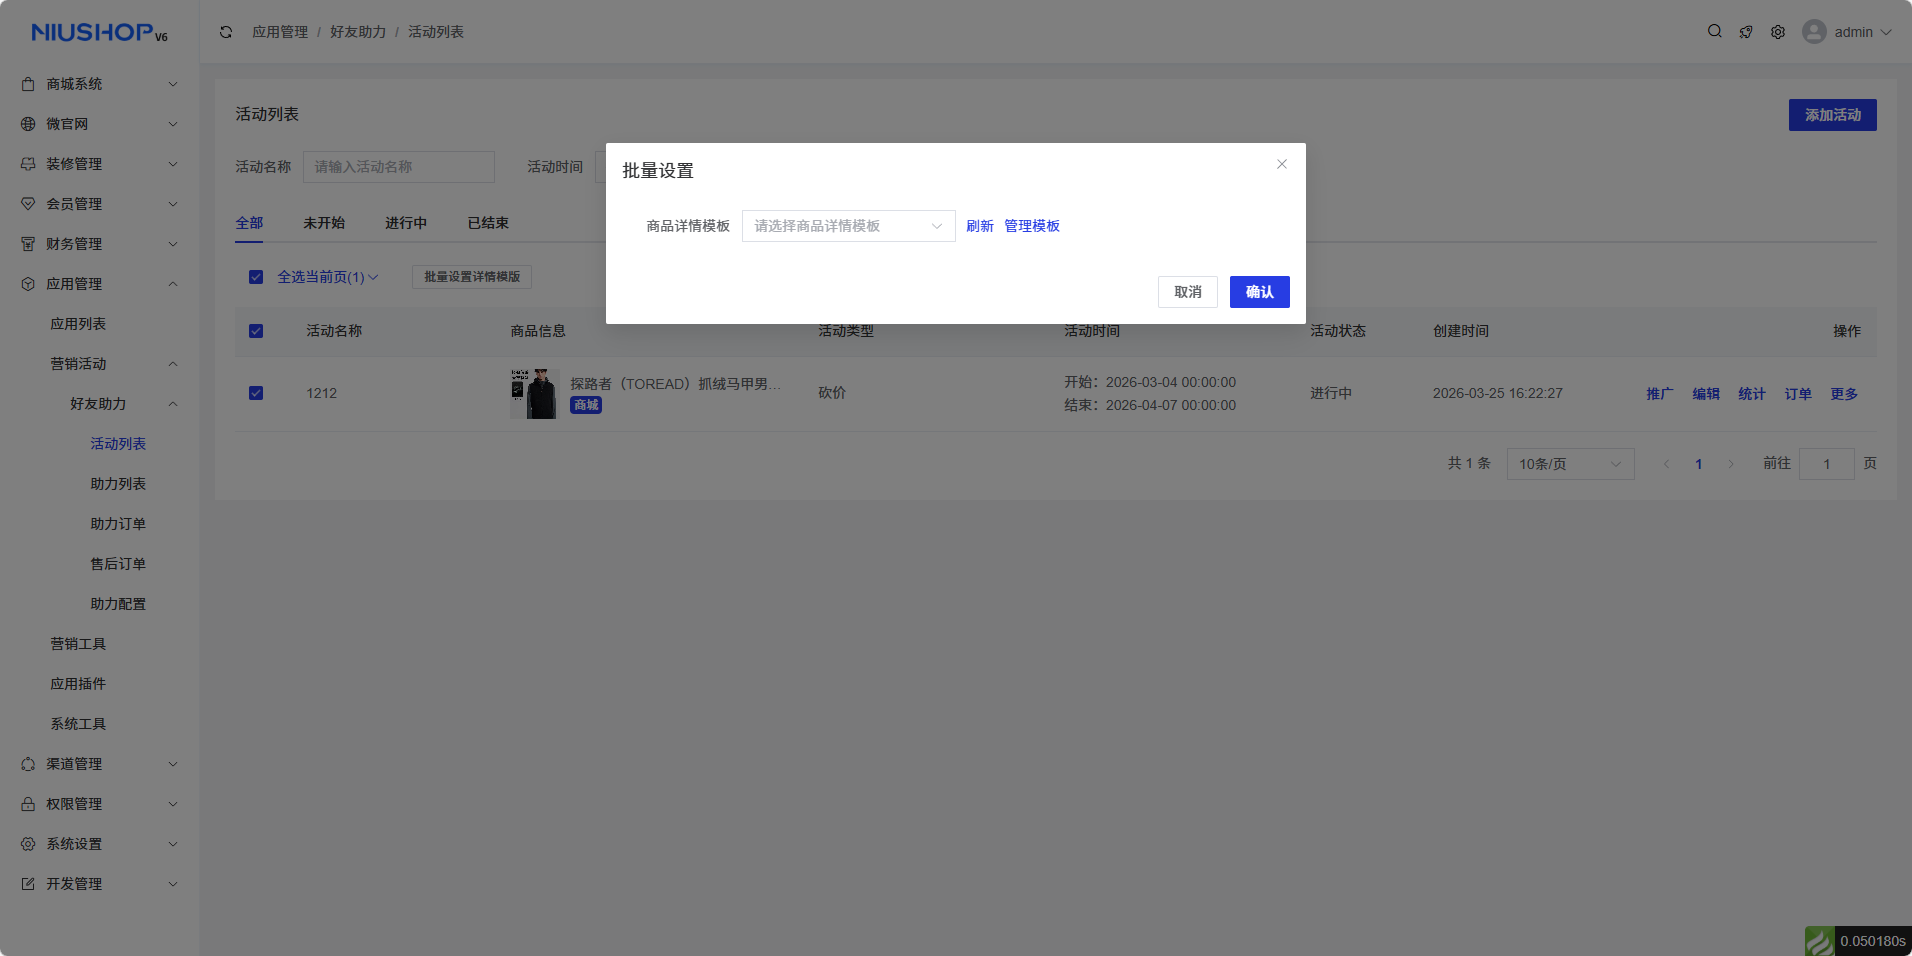The width and height of the screenshot is (1912, 956).
Task: Click 统计 link for activity 1212
Action: coord(1752,394)
